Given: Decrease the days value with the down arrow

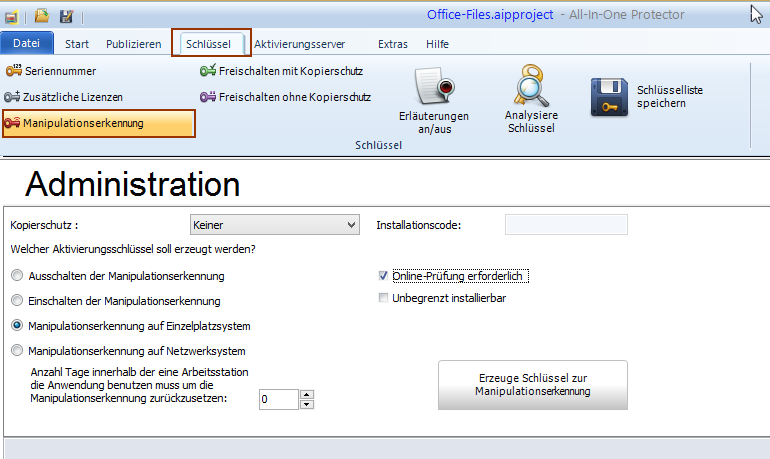Looking at the screenshot, I should pyautogui.click(x=307, y=404).
